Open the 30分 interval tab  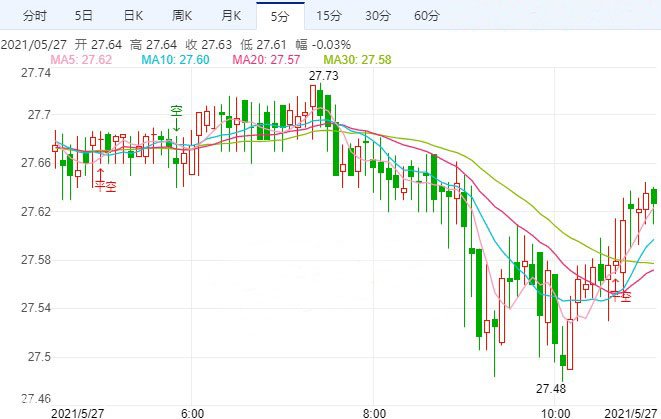point(377,16)
